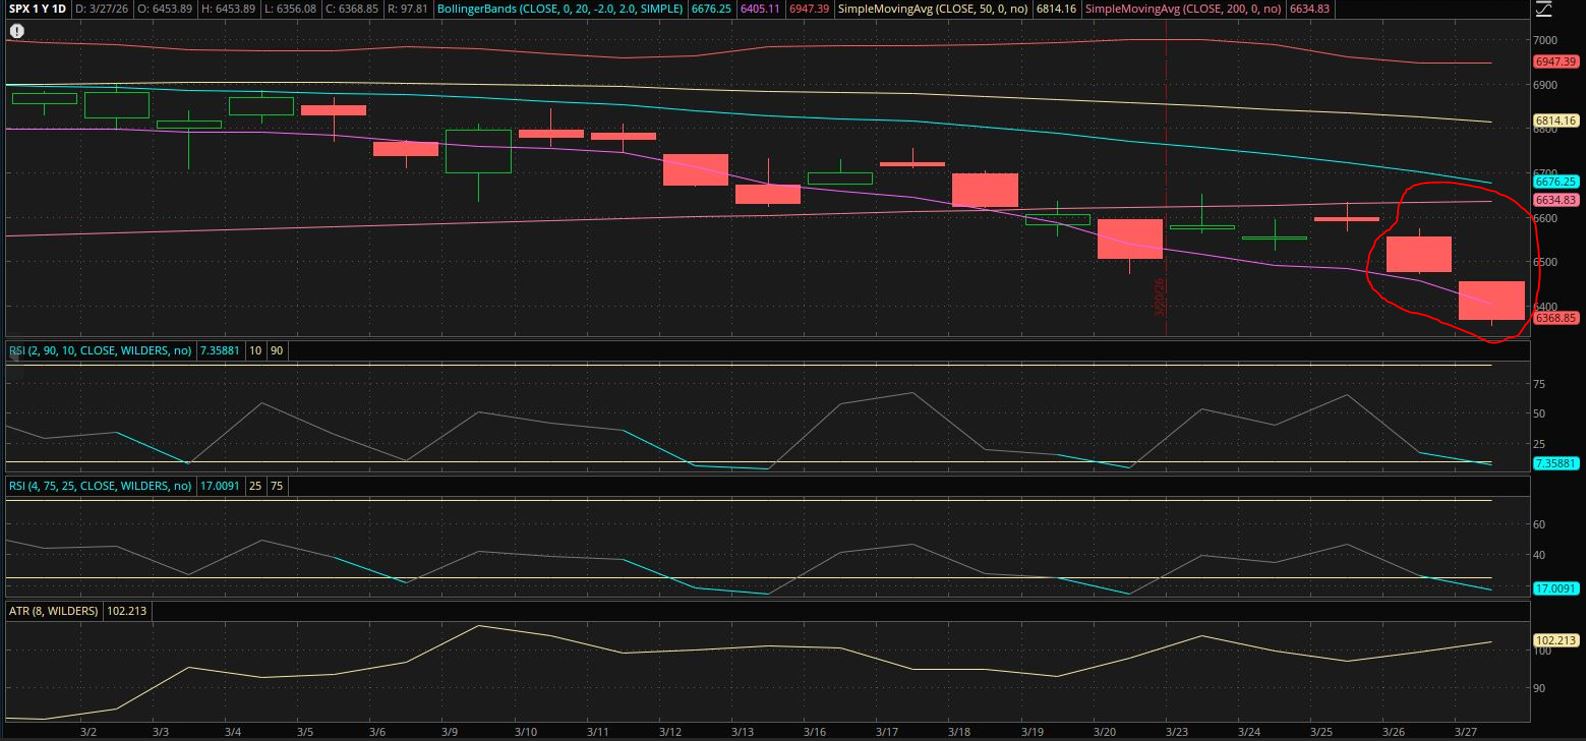The image size is (1586, 741).
Task: Click the 6368.85 last price bubble
Action: (x=1555, y=318)
